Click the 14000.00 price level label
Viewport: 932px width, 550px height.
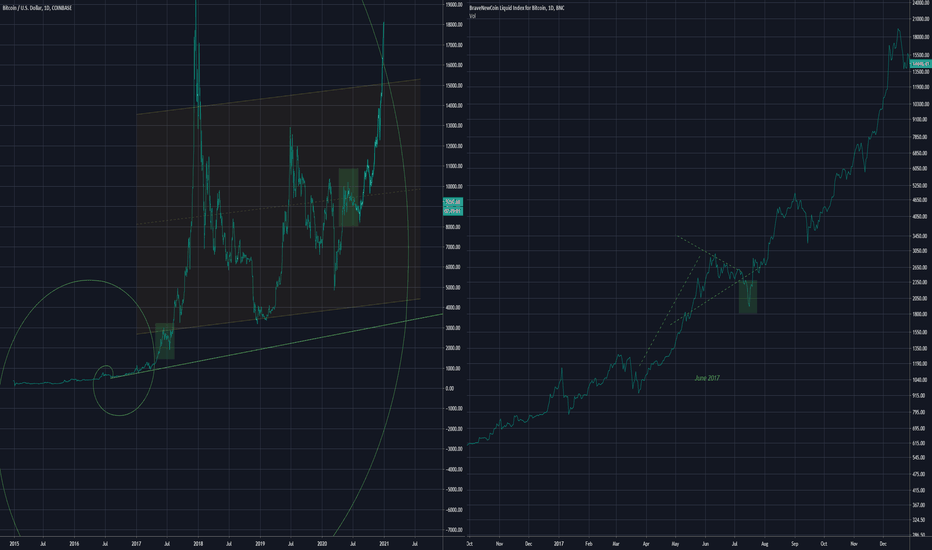(x=454, y=106)
